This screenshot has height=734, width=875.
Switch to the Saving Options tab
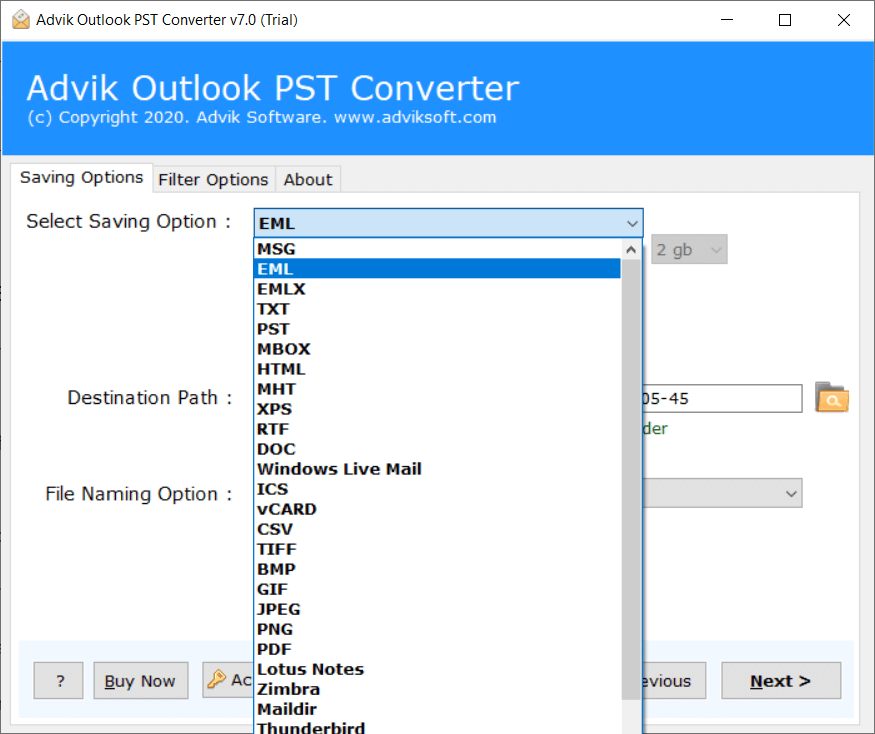(81, 177)
